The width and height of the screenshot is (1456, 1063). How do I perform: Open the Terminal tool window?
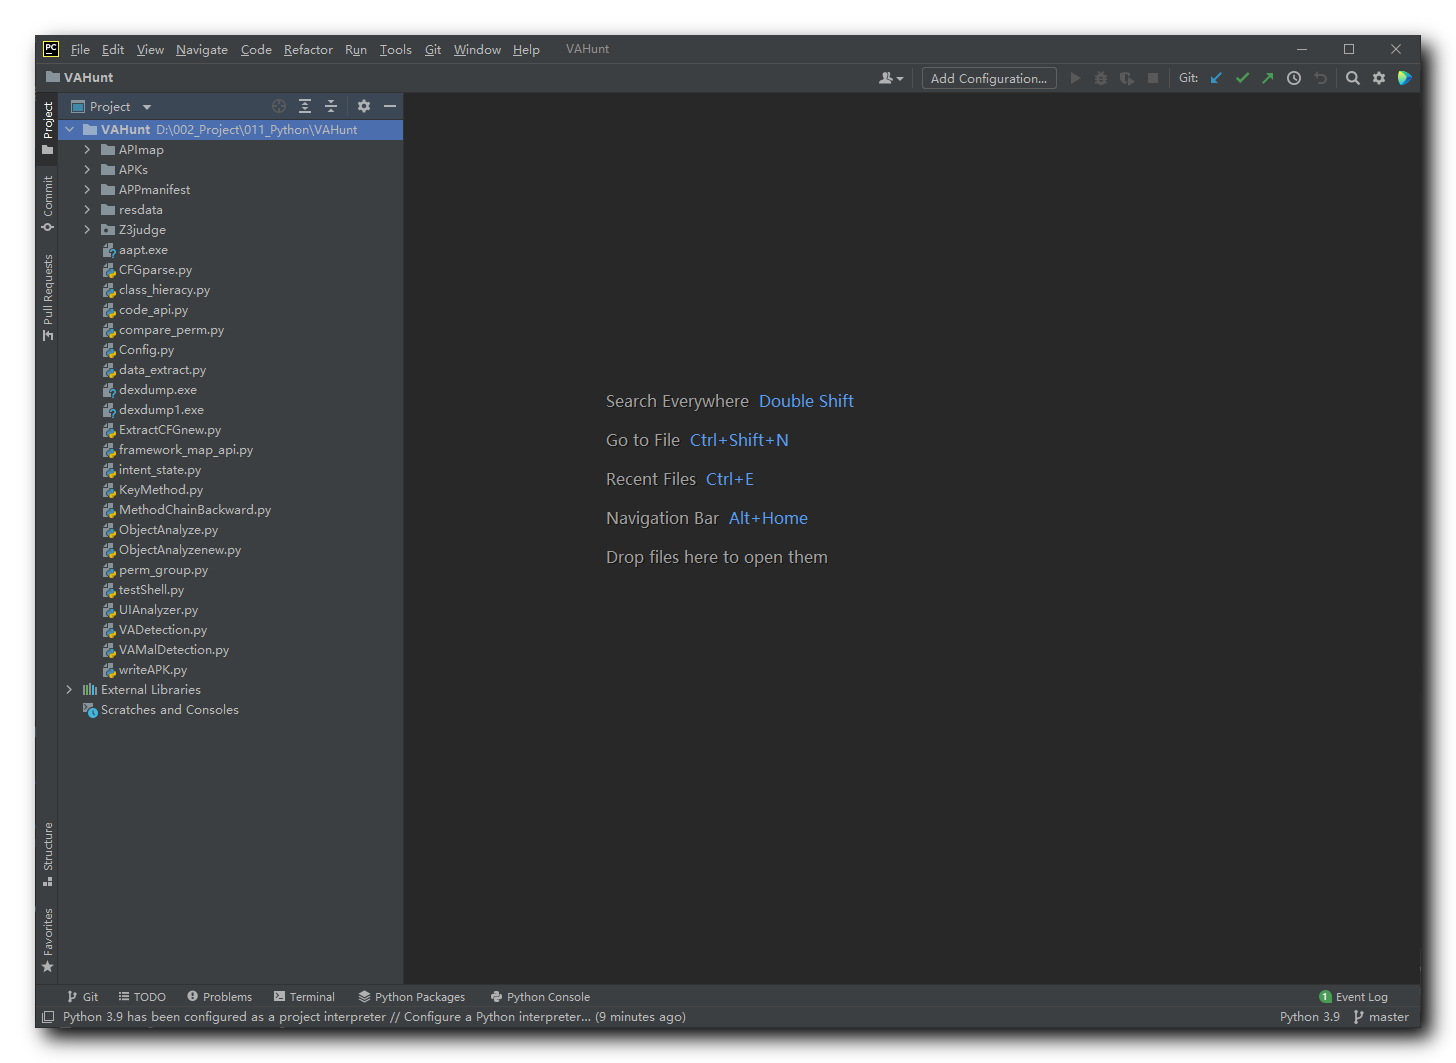click(304, 997)
